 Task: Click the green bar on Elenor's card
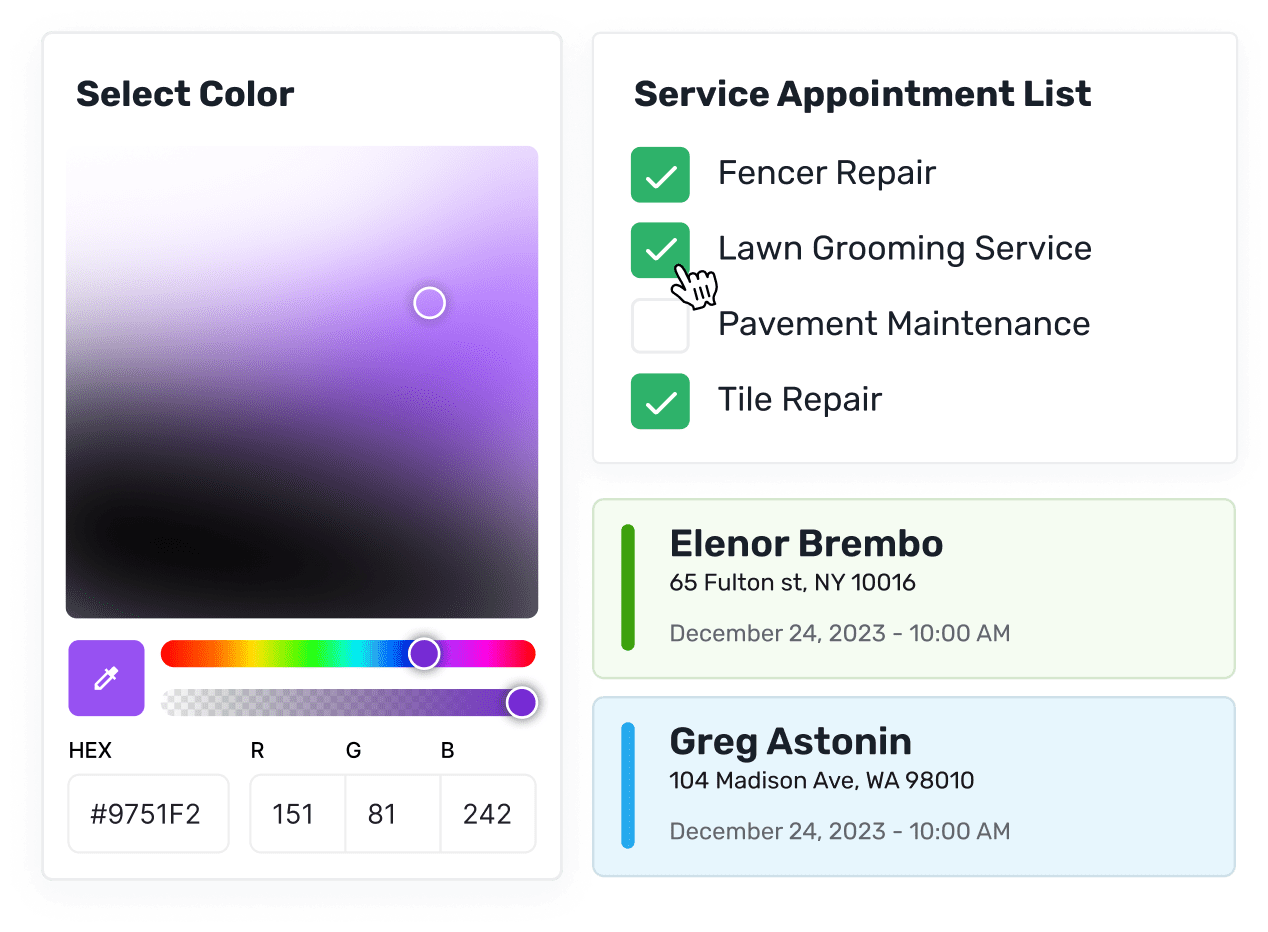[628, 588]
